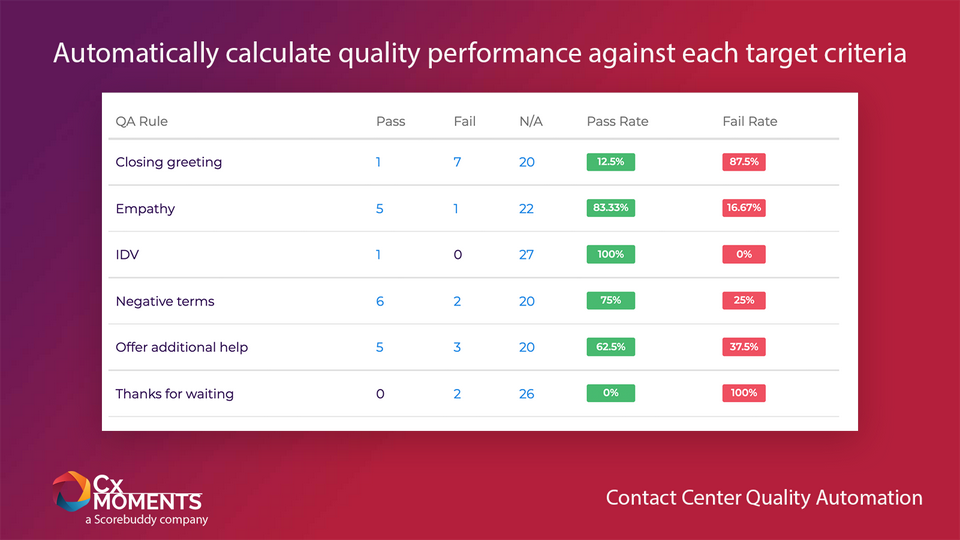Click the QA Rule column header
Screen dimensions: 960x540
pyautogui.click(x=141, y=121)
